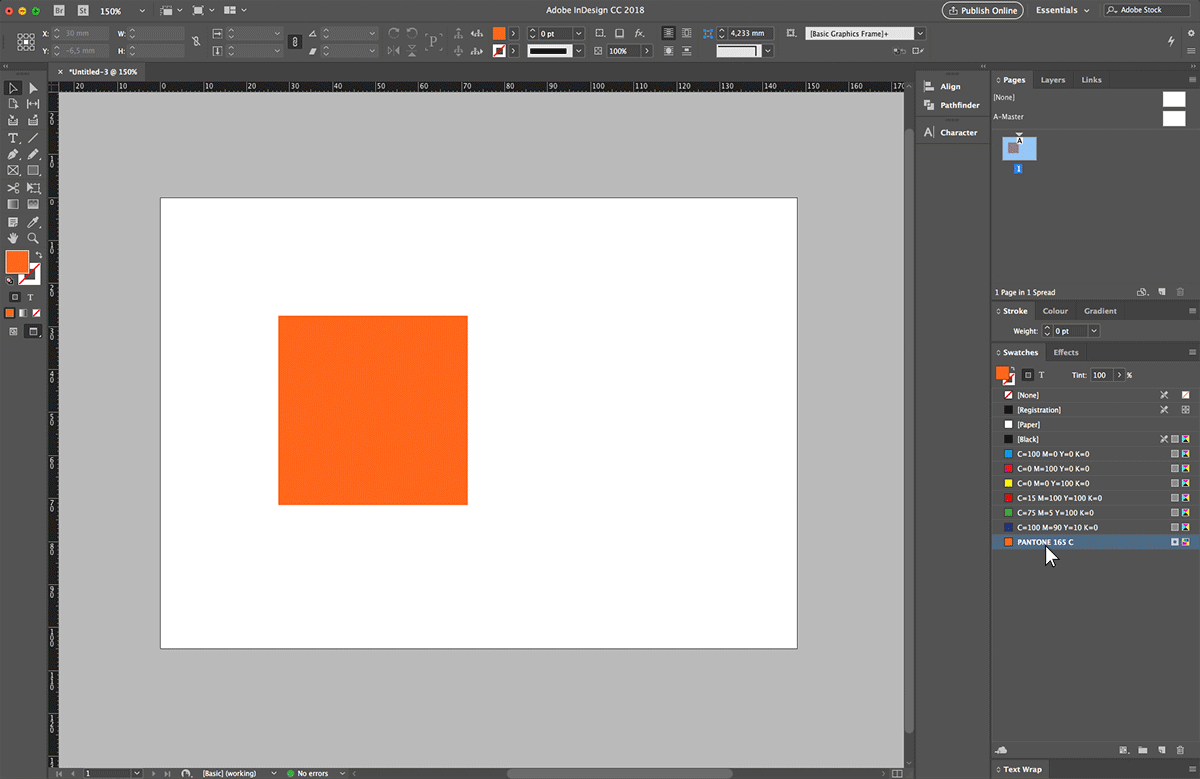Select the Pen tool
Screen dimensions: 1200x779
[x=13, y=154]
